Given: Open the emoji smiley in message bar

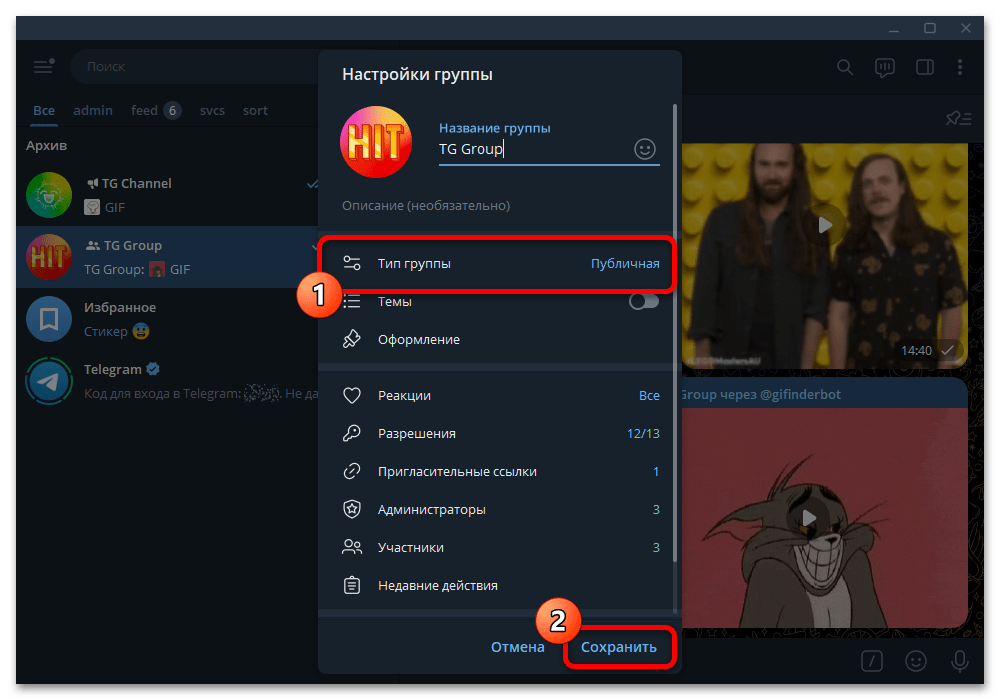Looking at the screenshot, I should coord(916,661).
